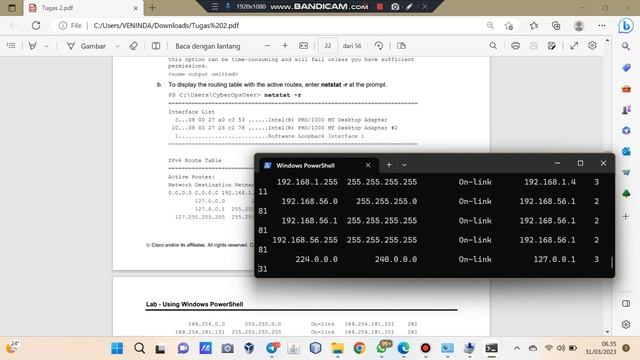Choose the add text tool

(x=156, y=46)
